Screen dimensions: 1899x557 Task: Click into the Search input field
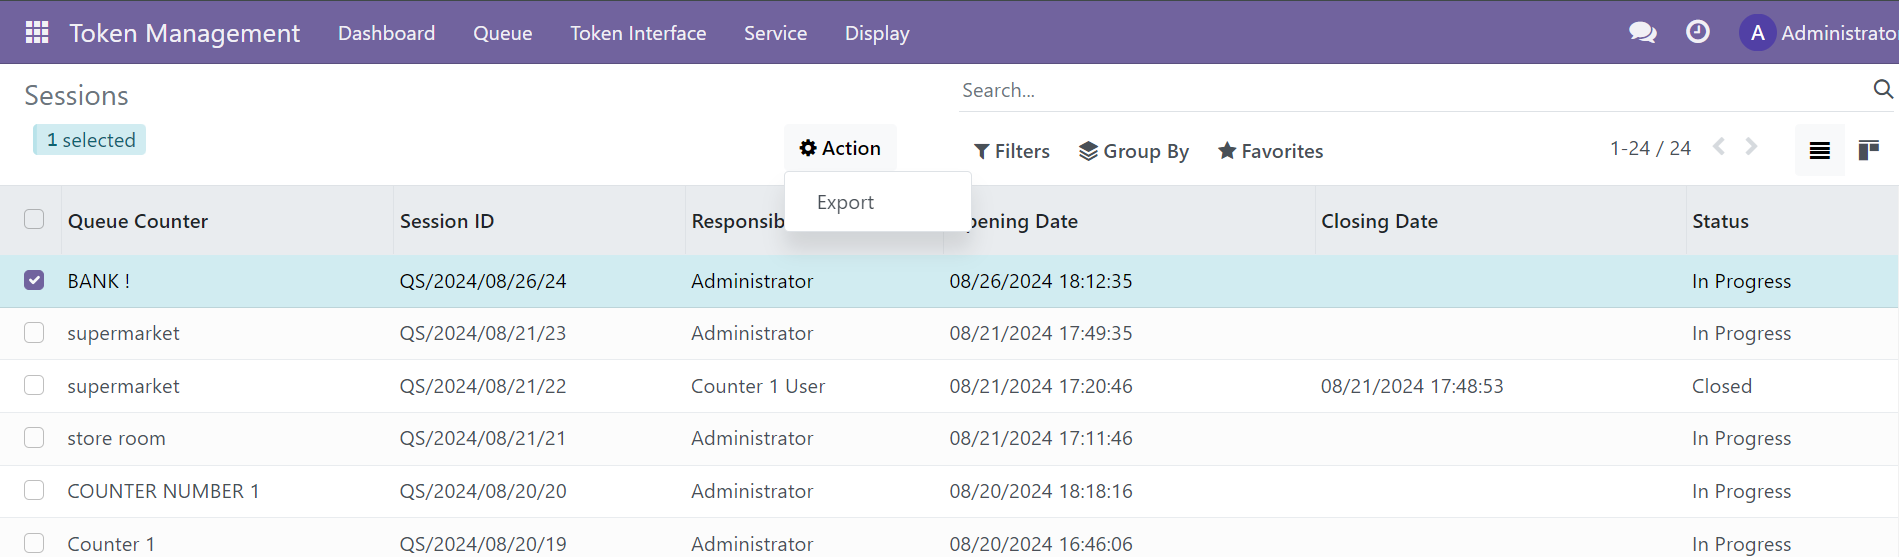click(1400, 90)
